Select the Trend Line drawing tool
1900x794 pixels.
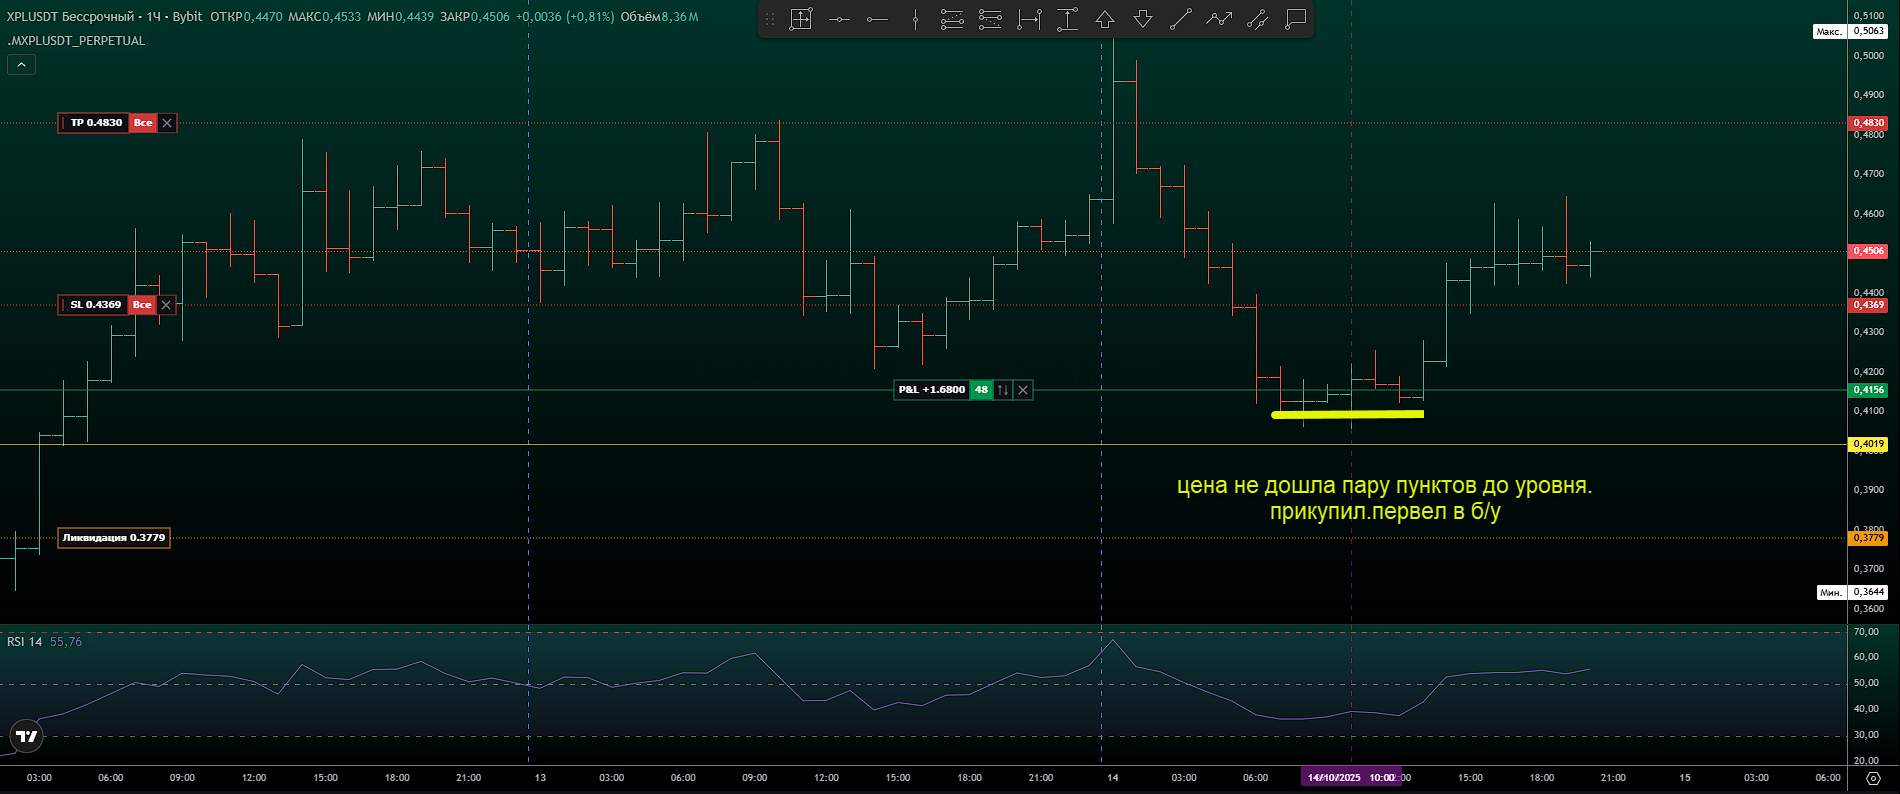coord(1181,19)
